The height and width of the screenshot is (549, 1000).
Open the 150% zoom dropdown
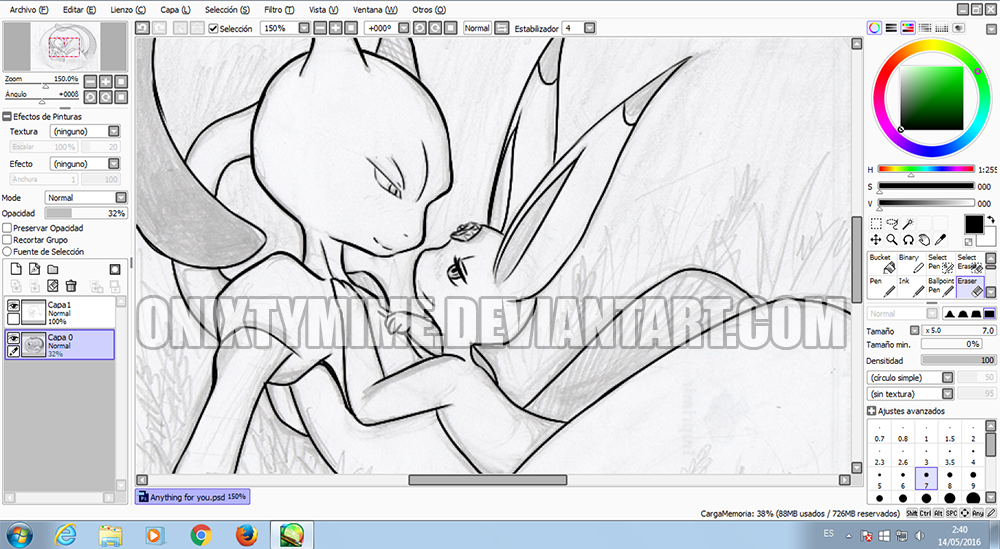click(x=304, y=28)
